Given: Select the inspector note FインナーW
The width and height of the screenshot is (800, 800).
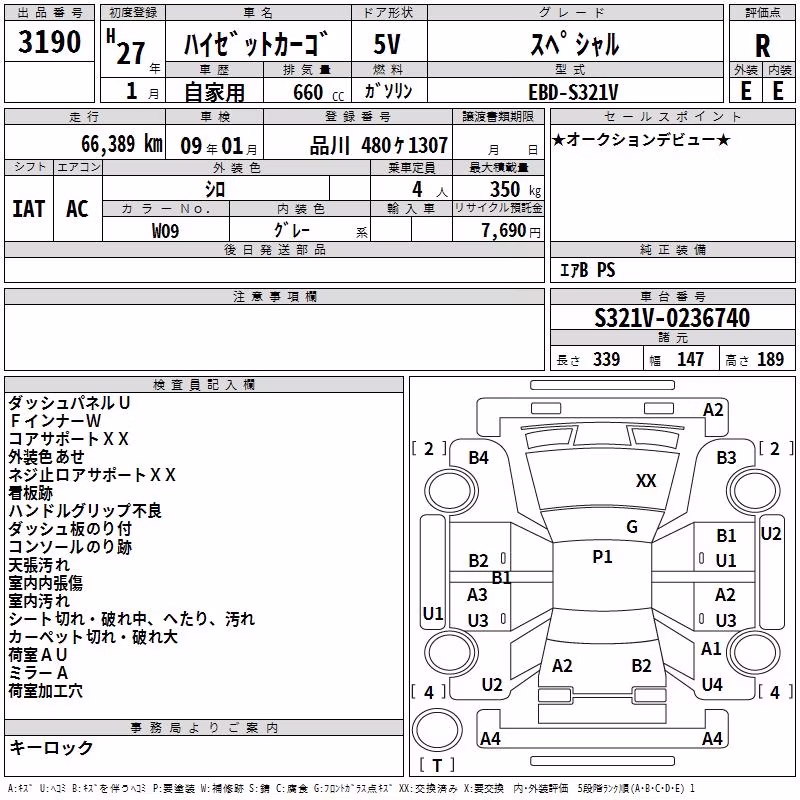Looking at the screenshot, I should coord(55,421).
